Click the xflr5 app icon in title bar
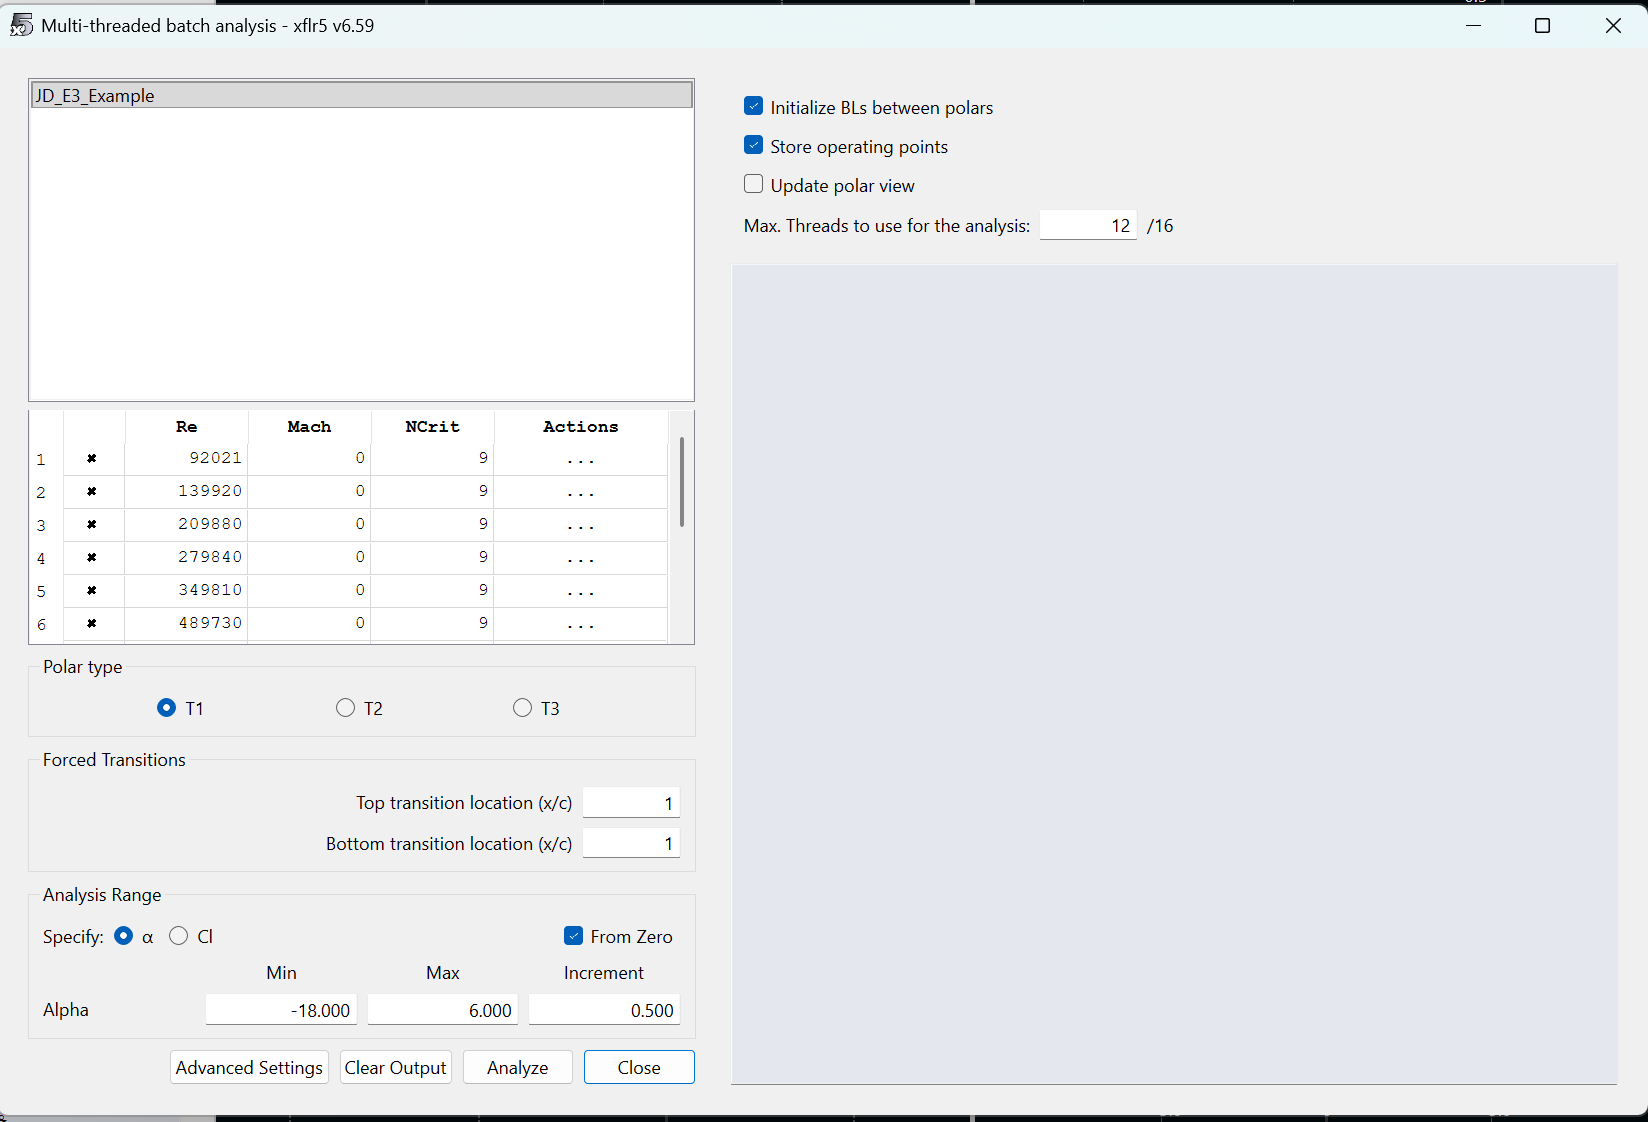This screenshot has height=1122, width=1648. click(x=21, y=25)
